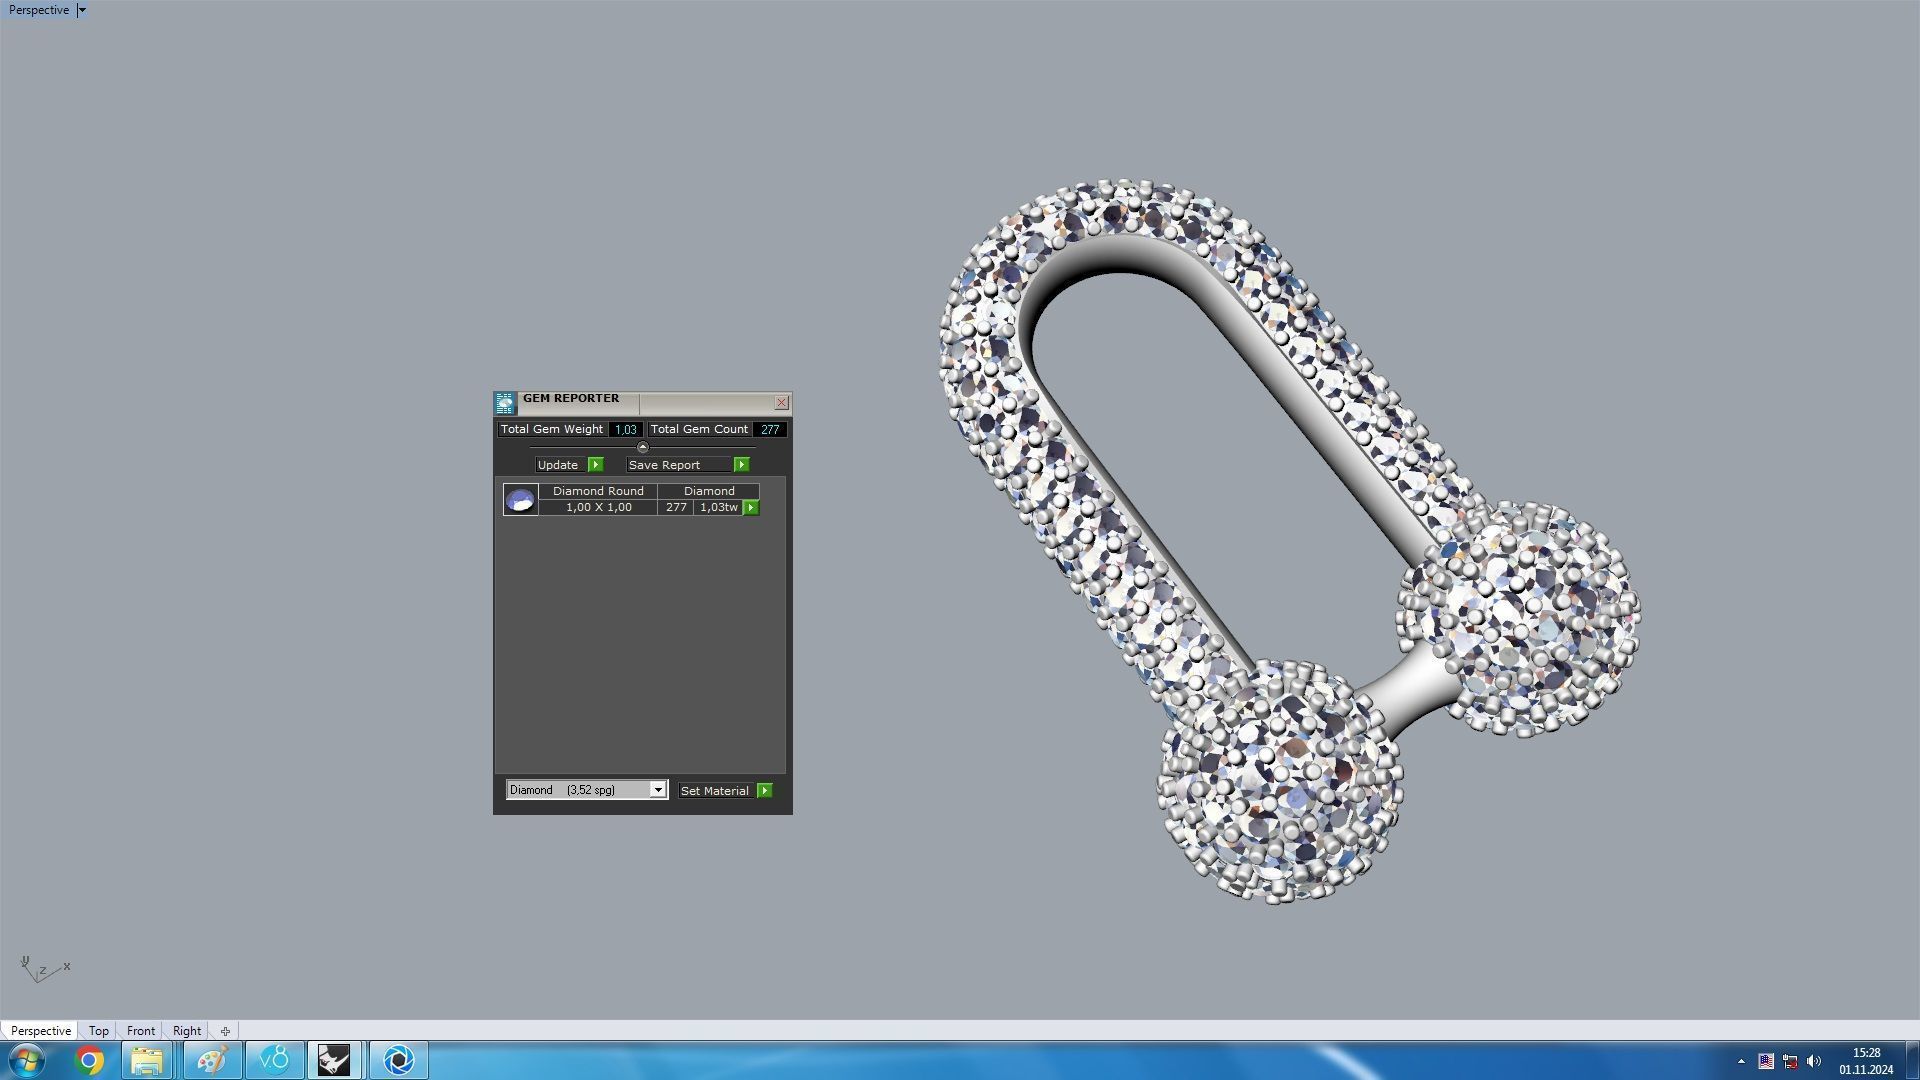This screenshot has height=1080, width=1920.
Task: Add a new viewport tab
Action: pos(225,1031)
